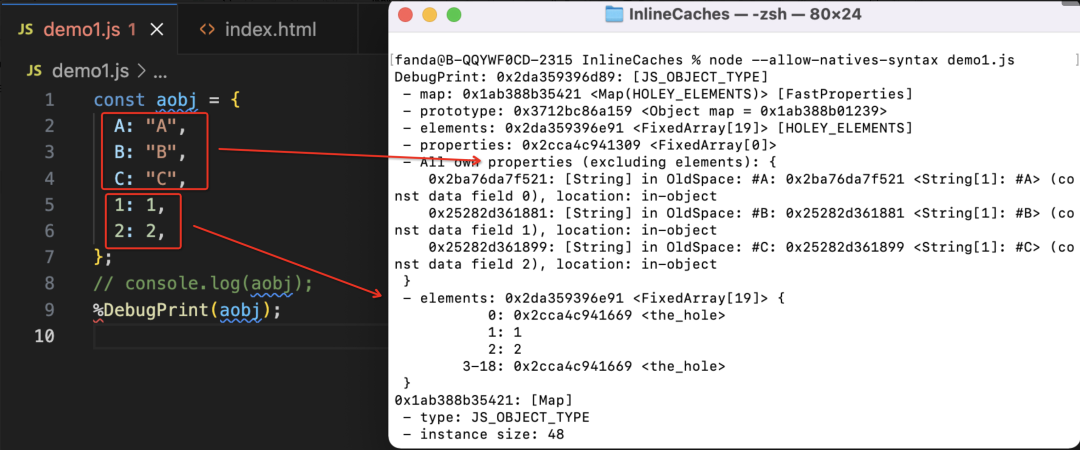Click line number 1 in the gutter
The height and width of the screenshot is (450, 1080).
coord(49,100)
